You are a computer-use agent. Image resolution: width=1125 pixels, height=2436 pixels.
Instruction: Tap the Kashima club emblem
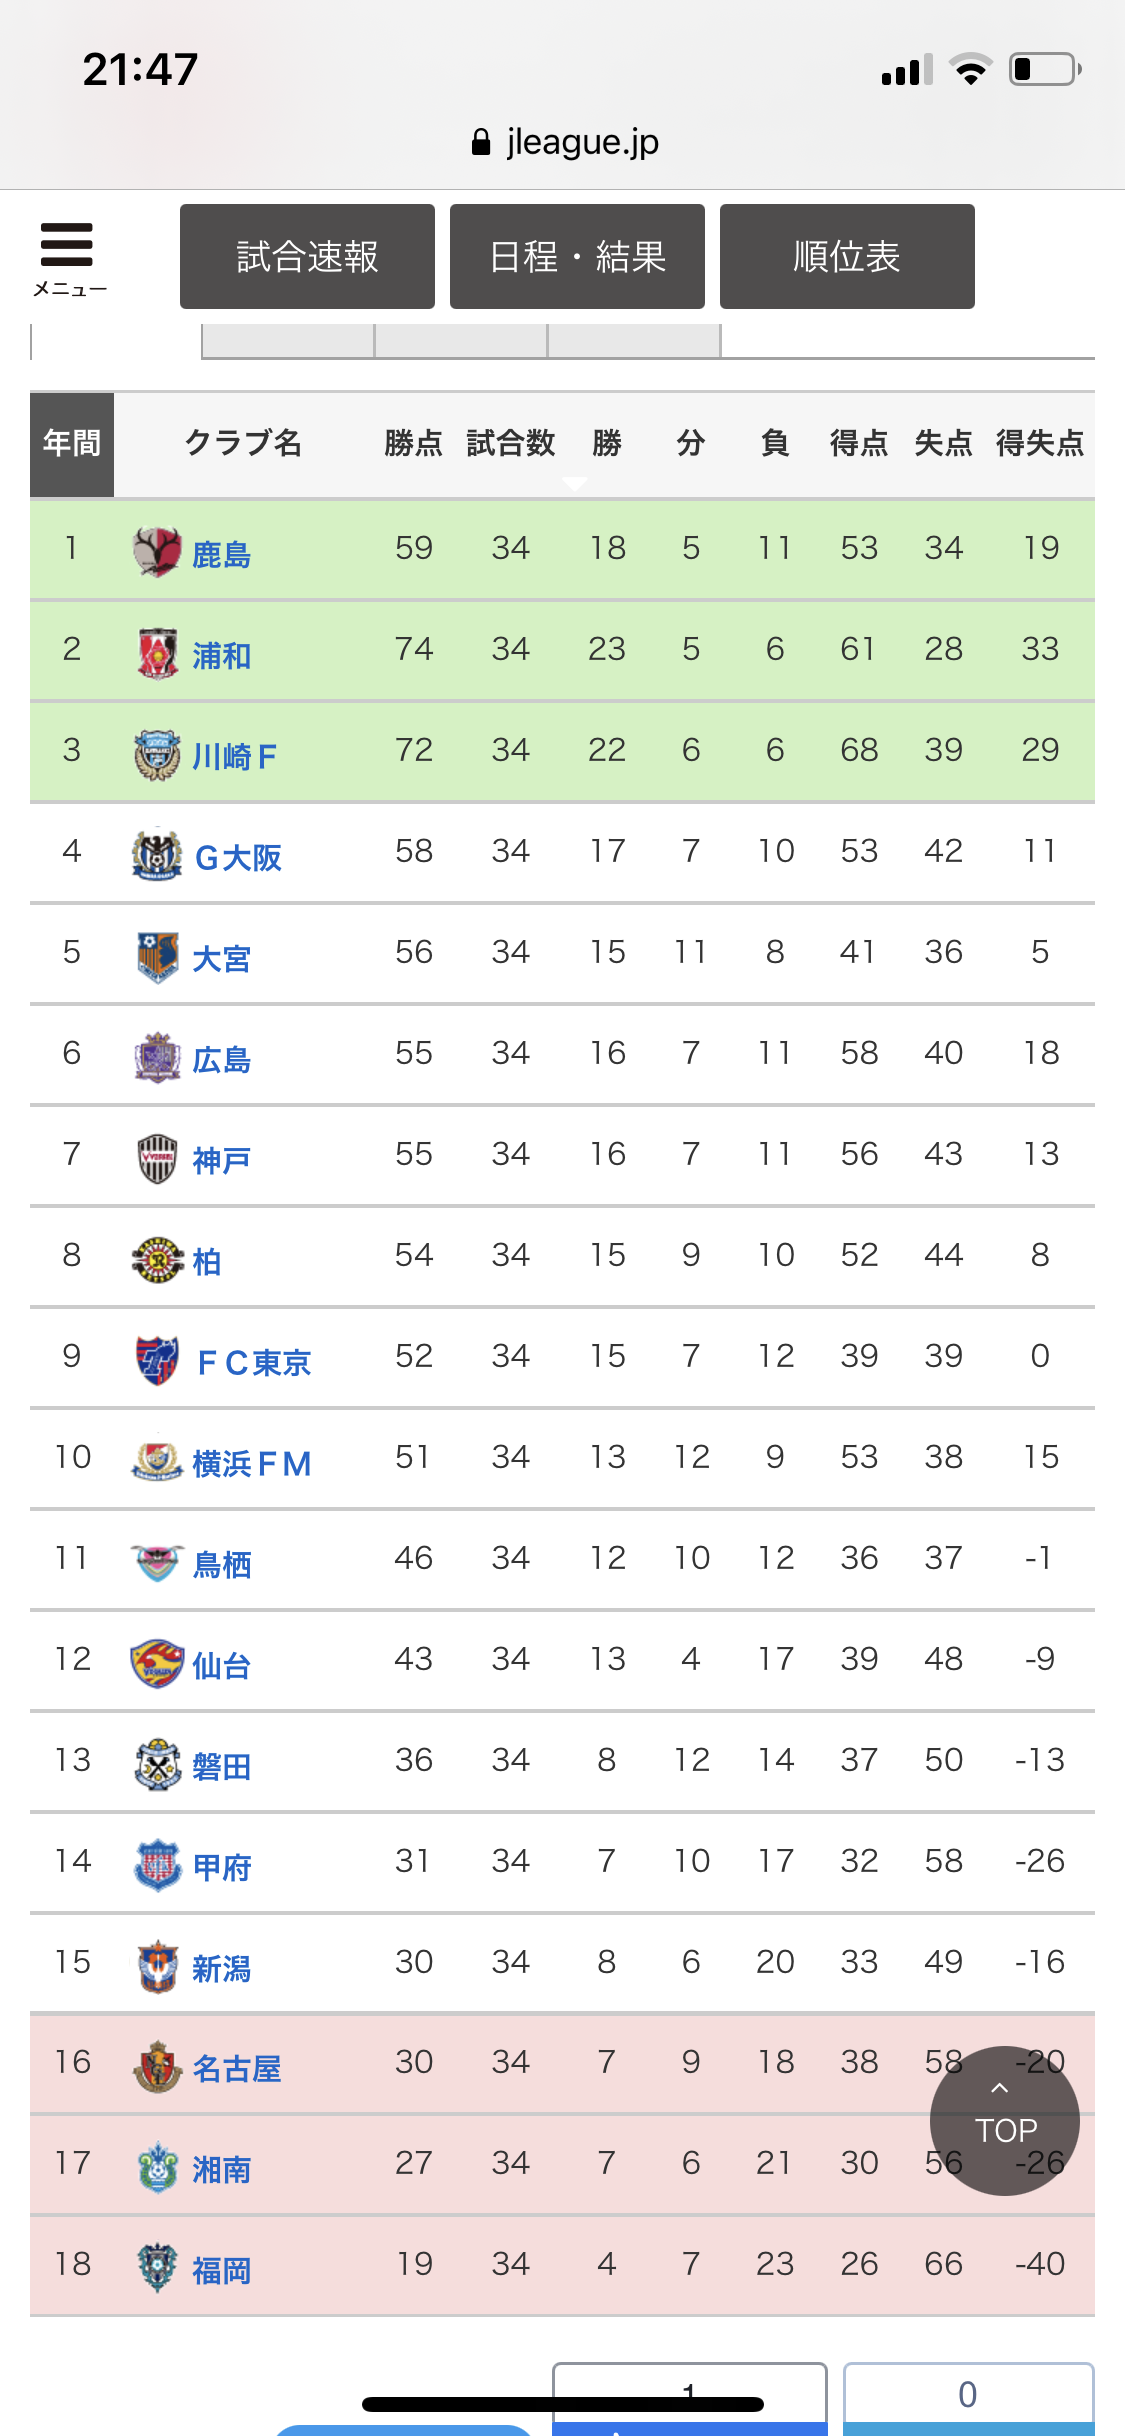point(157,551)
